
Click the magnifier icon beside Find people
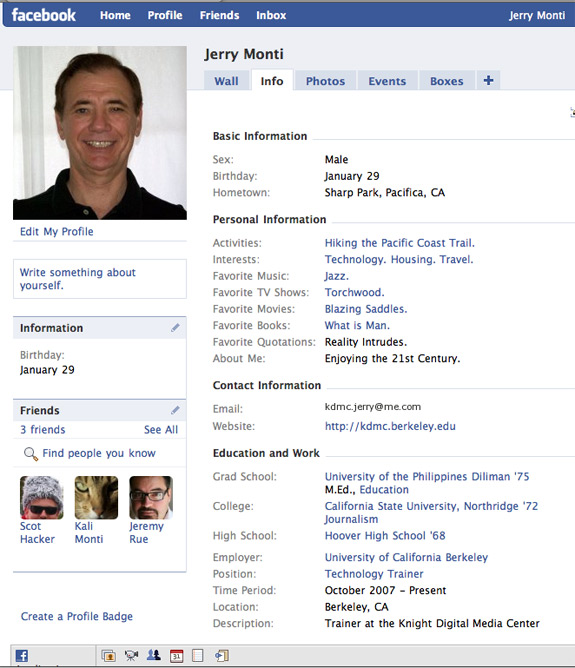(31, 454)
